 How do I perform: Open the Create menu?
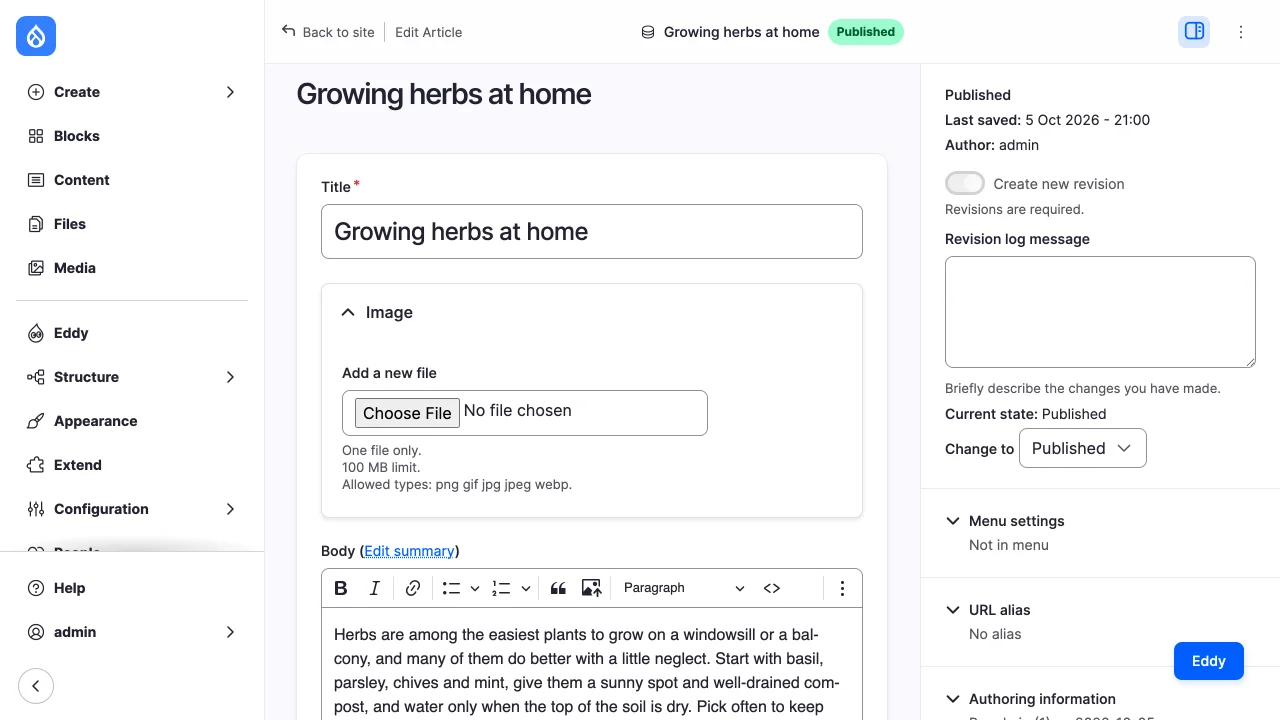pyautogui.click(x=132, y=92)
